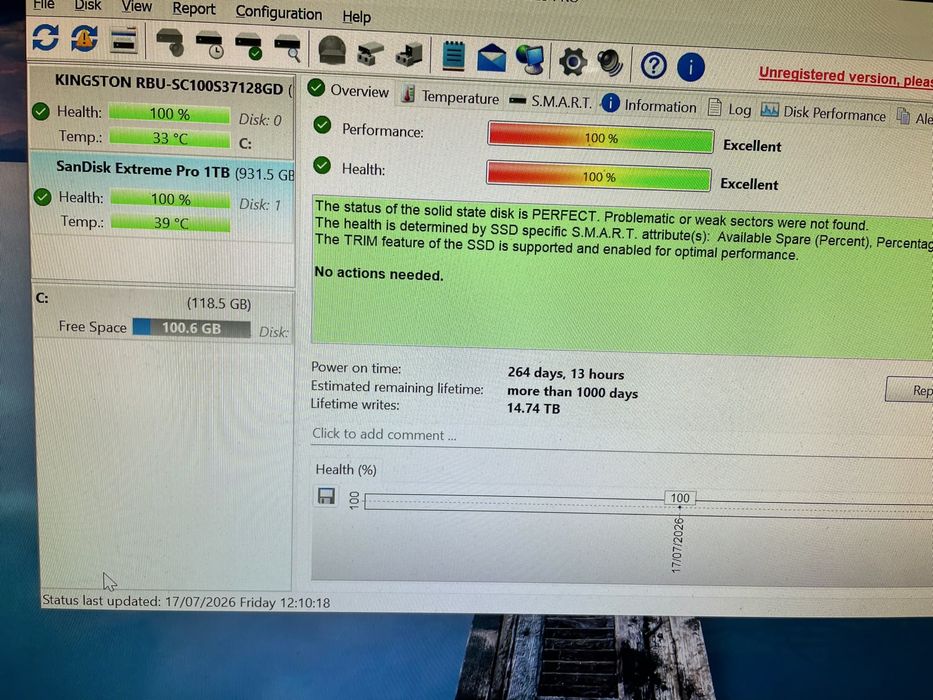The image size is (933, 700).
Task: Switch to the Log tab
Action: 730,109
